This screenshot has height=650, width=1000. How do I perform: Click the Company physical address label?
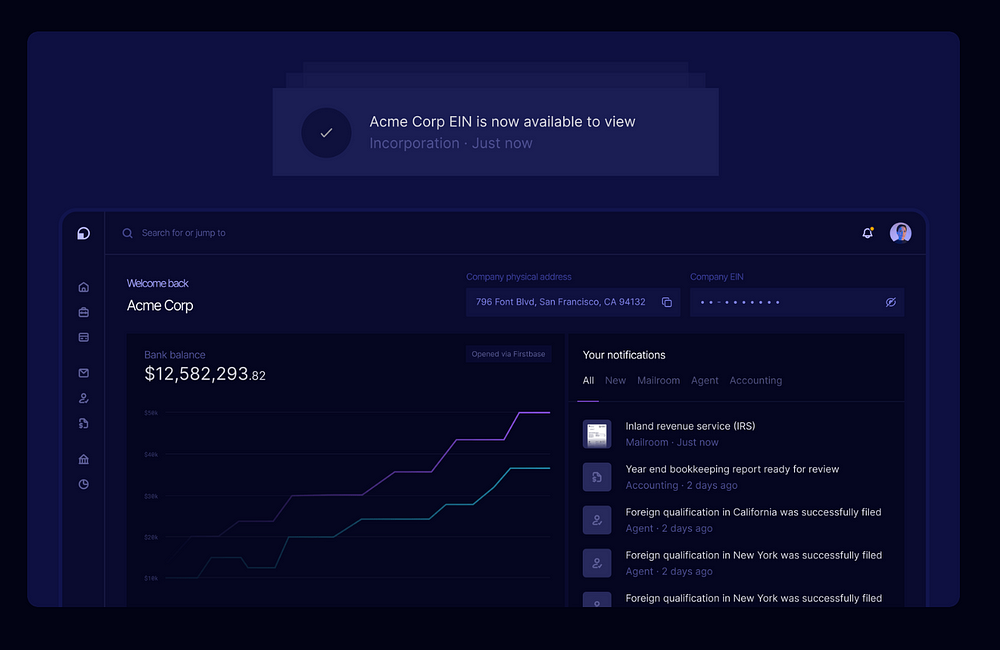click(518, 277)
